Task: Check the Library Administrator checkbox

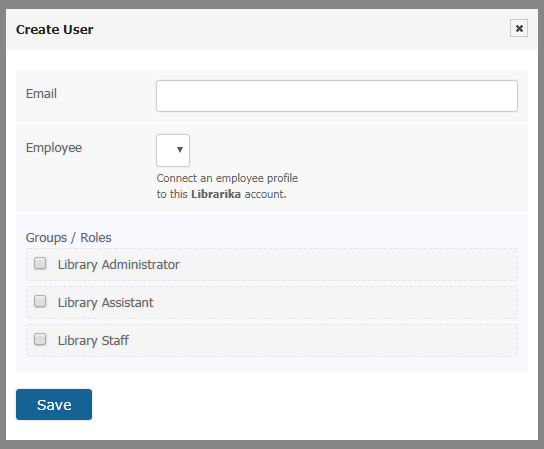Action: click(40, 263)
